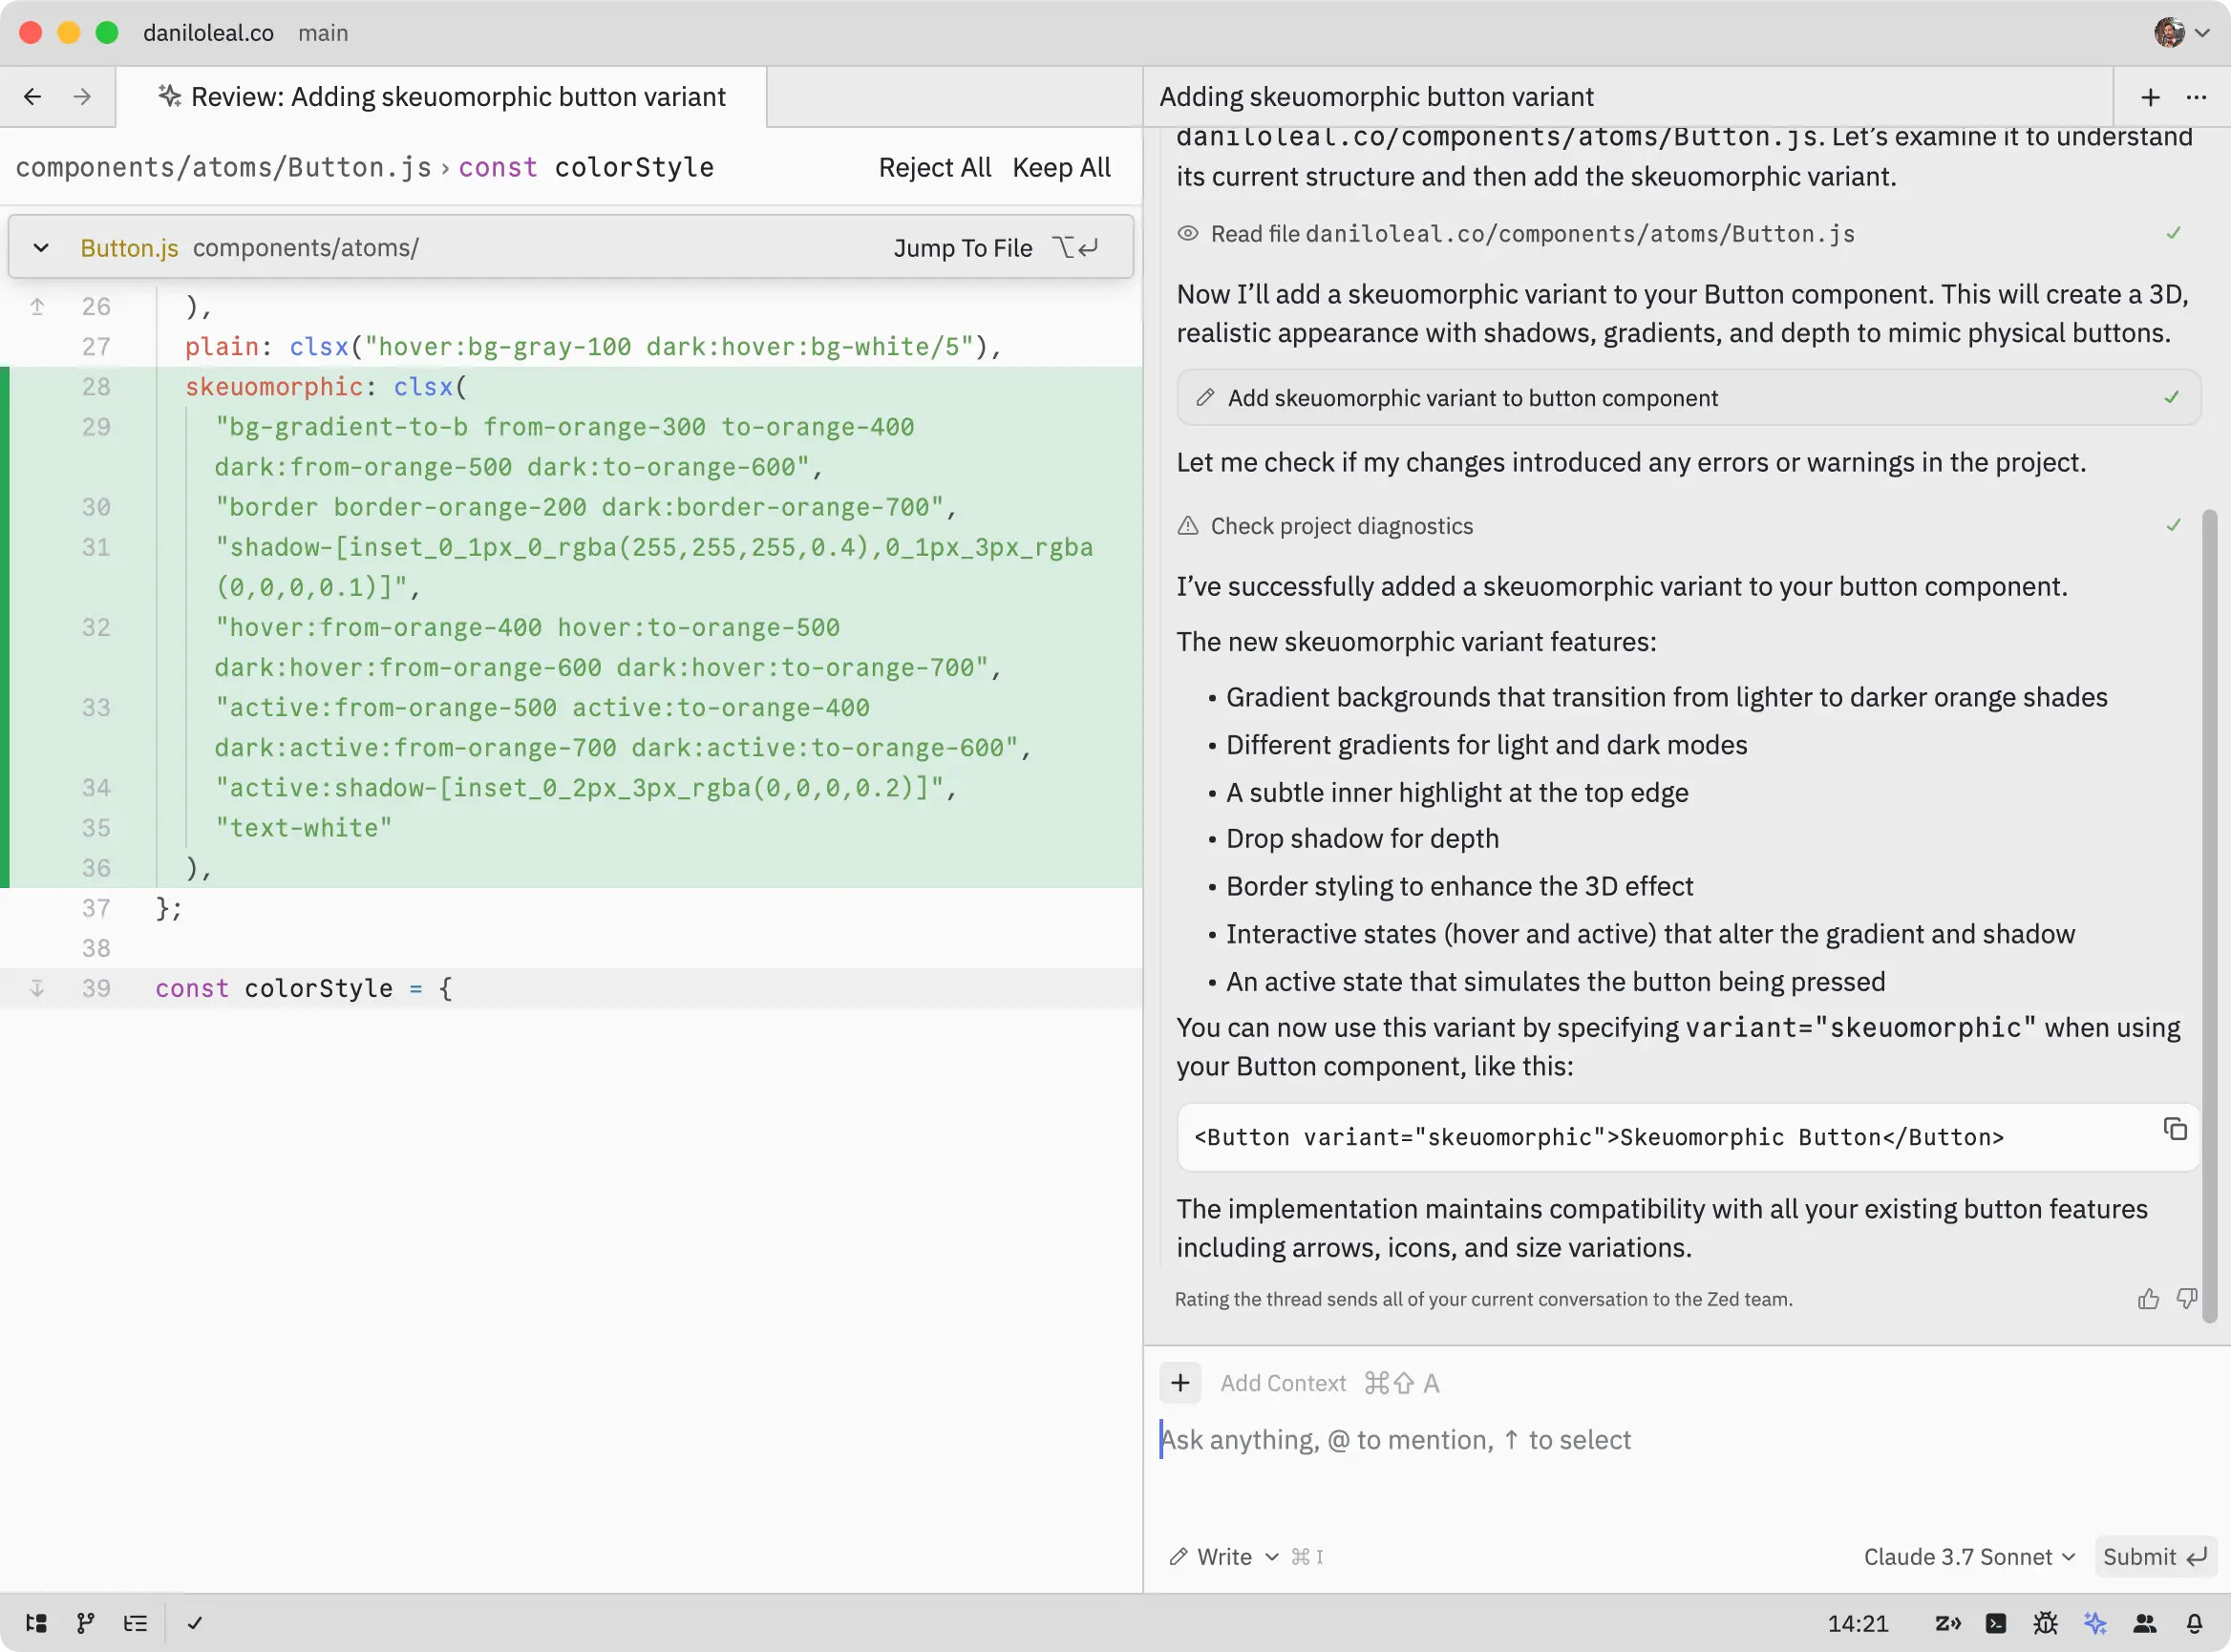Reject All changes

click(x=934, y=167)
